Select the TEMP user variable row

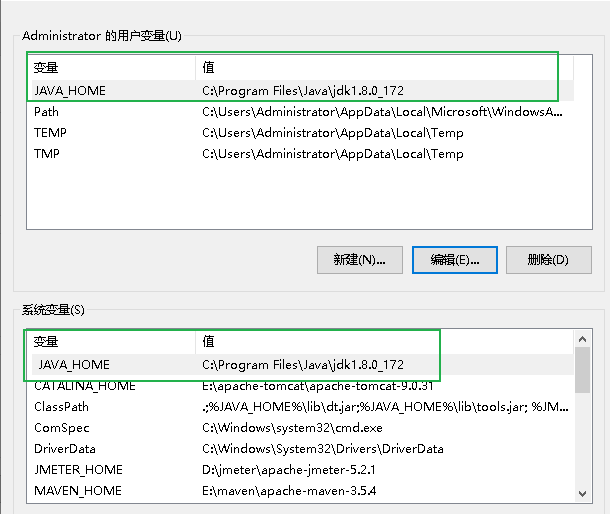302,133
